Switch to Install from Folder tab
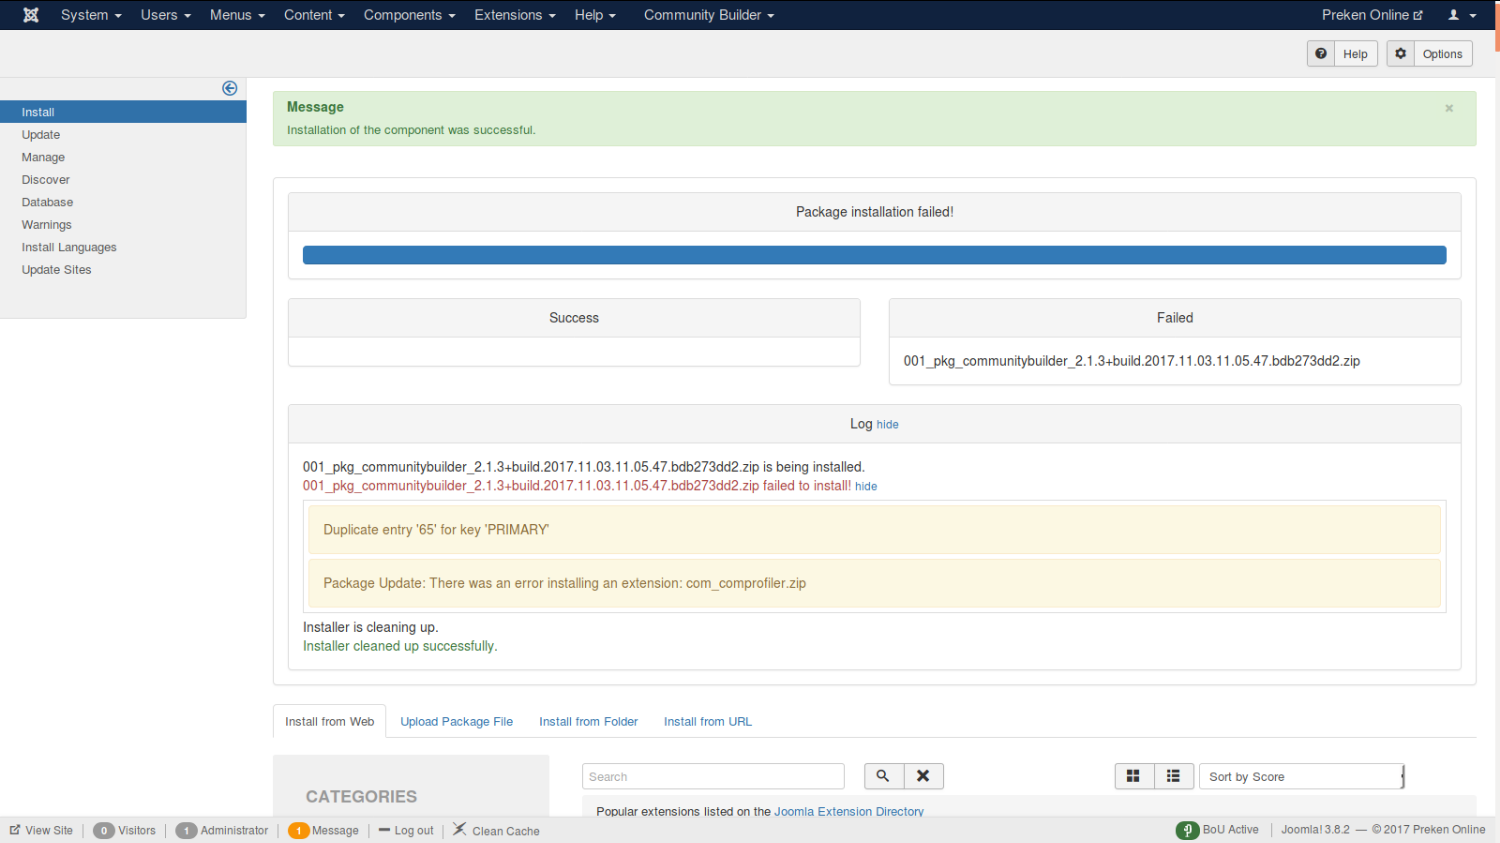 [x=588, y=722]
